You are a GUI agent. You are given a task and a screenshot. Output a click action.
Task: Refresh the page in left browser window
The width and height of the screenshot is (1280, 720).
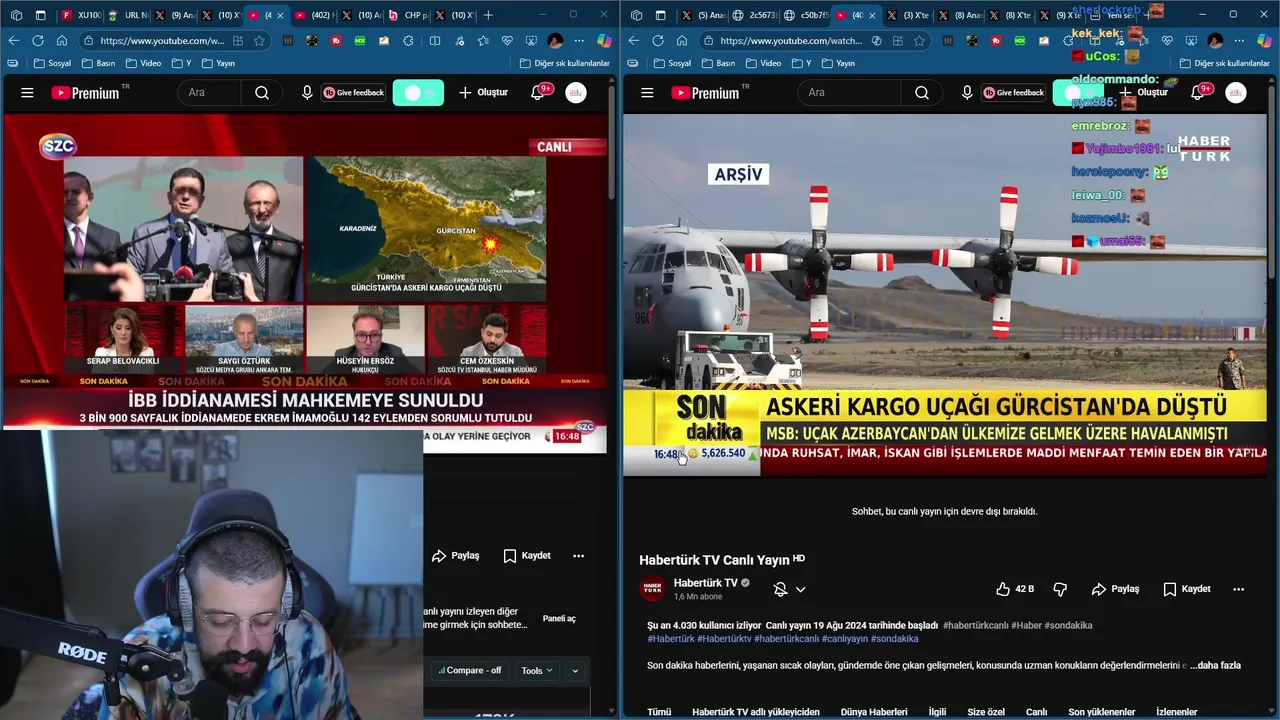pyautogui.click(x=38, y=41)
